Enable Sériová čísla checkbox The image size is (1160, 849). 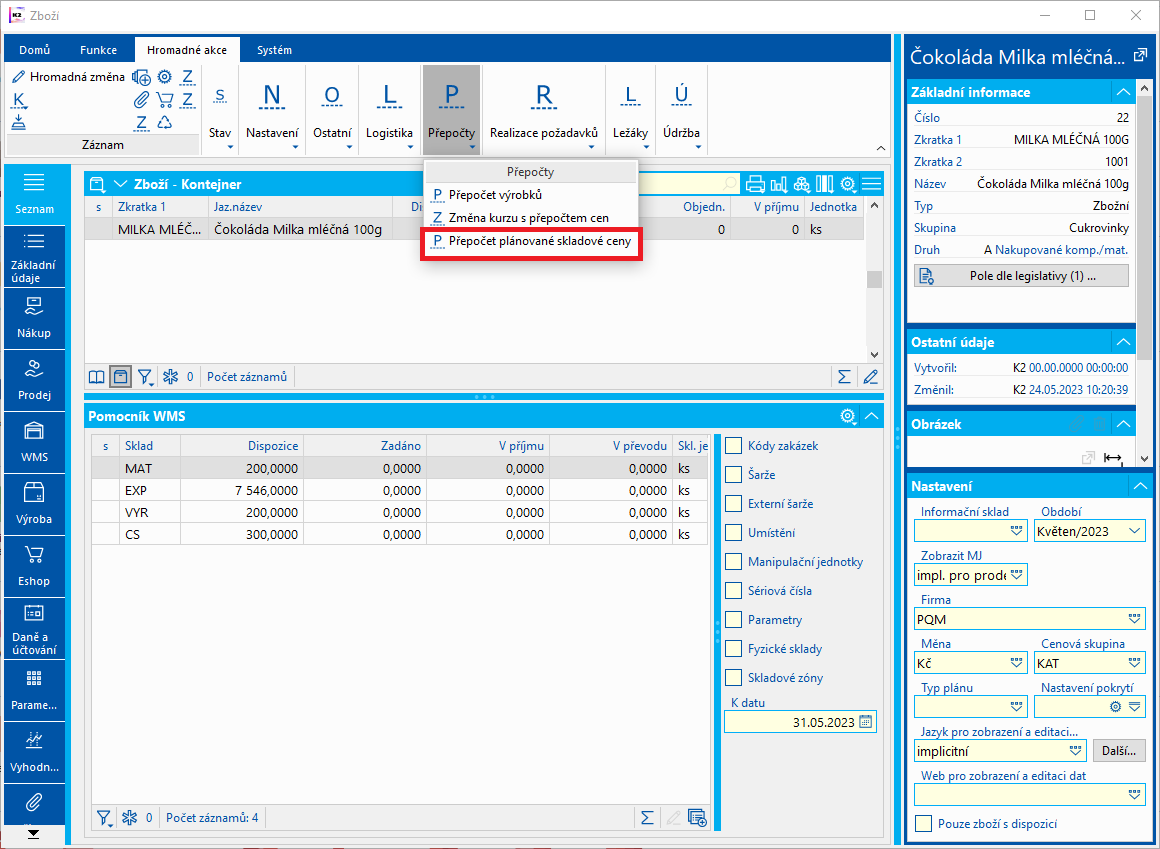pyautogui.click(x=733, y=591)
